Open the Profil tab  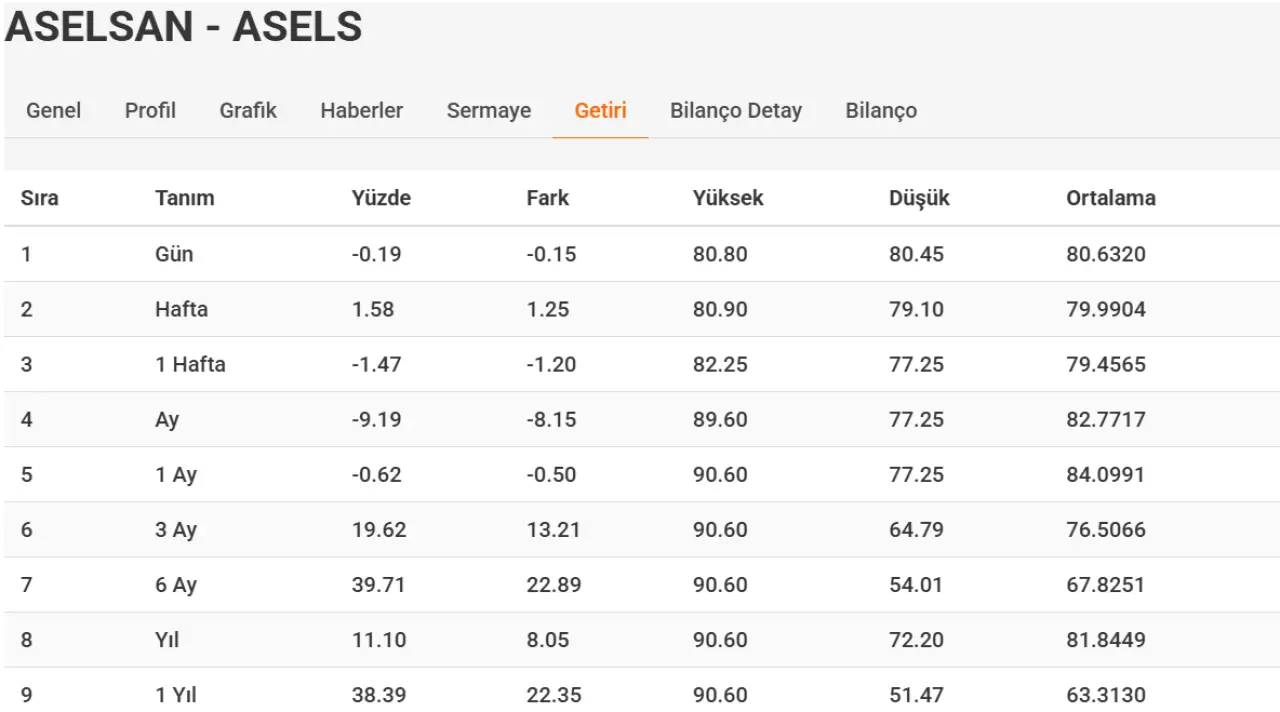[x=150, y=110]
